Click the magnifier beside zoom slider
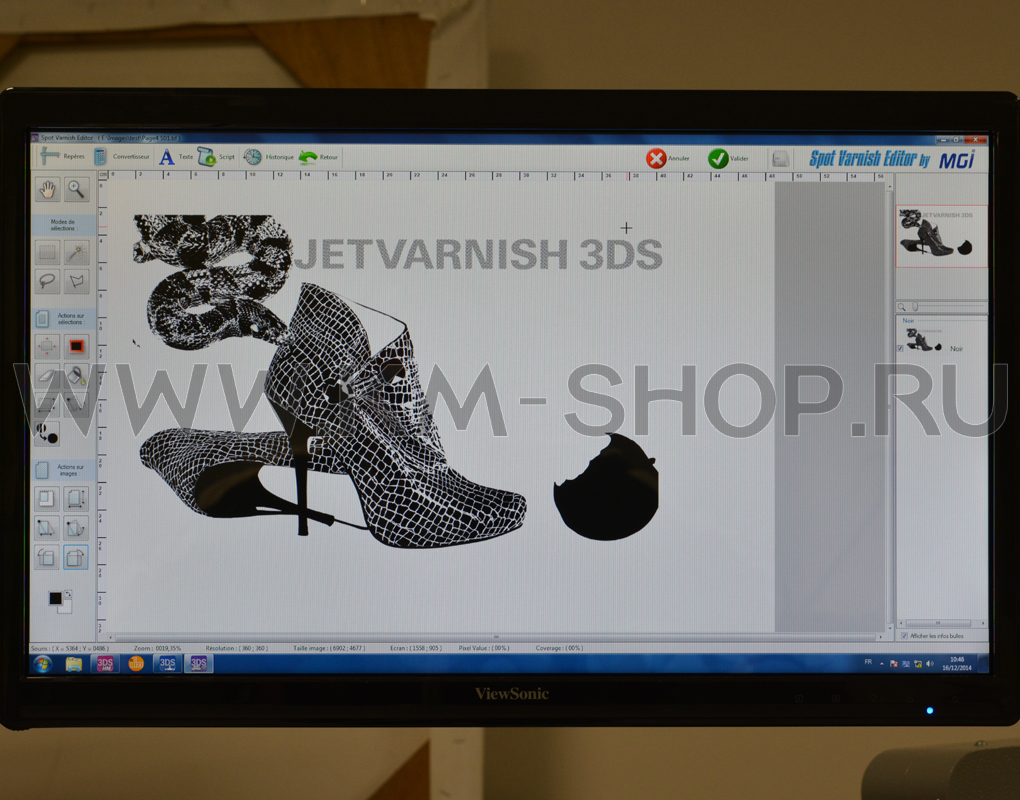 coord(902,306)
